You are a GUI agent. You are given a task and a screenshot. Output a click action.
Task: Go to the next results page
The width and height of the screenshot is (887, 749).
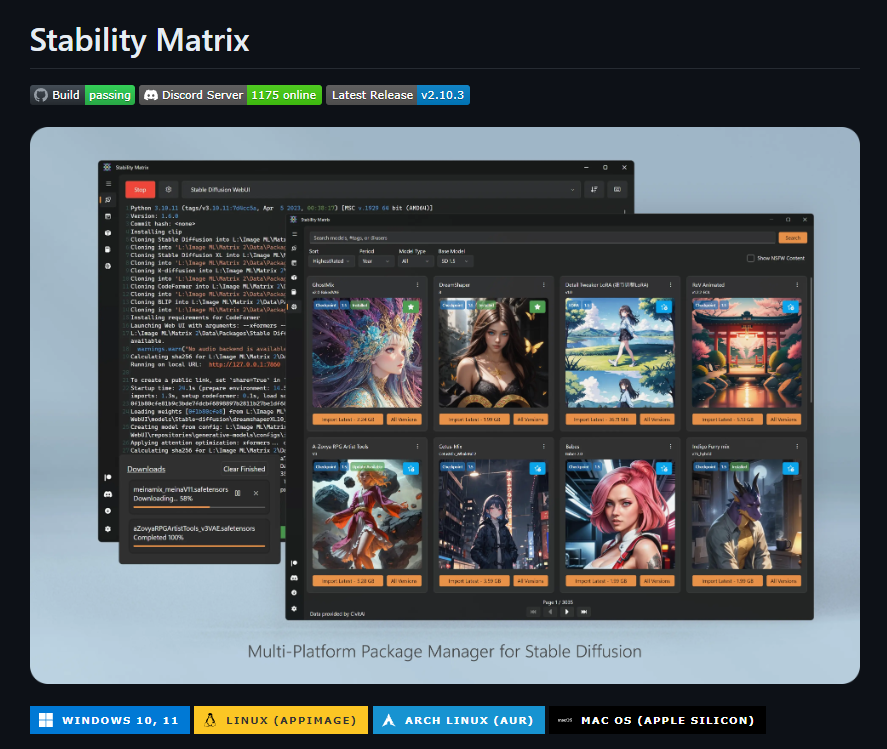pos(567,612)
